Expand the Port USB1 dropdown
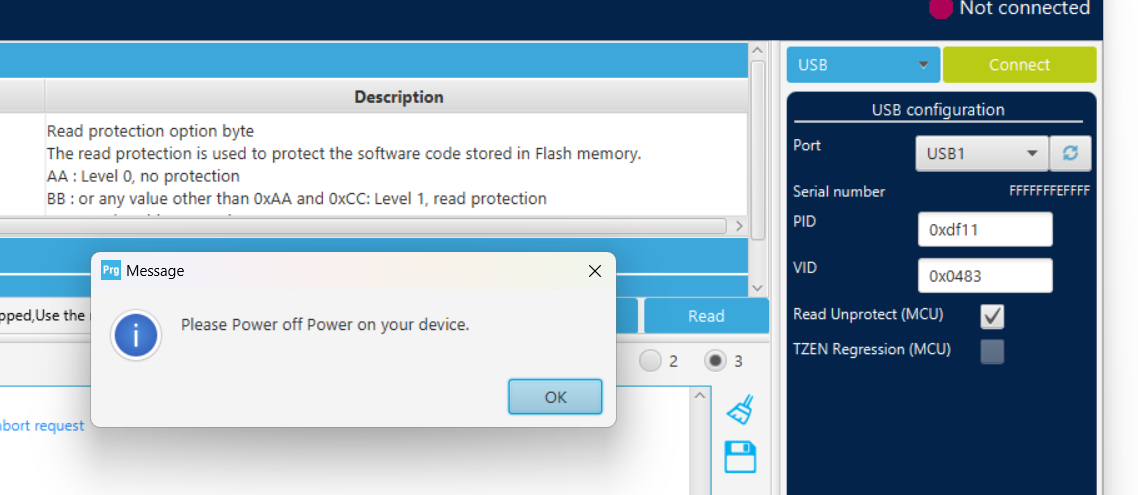Viewport: 1138px width, 495px height. pyautogui.click(x=981, y=154)
